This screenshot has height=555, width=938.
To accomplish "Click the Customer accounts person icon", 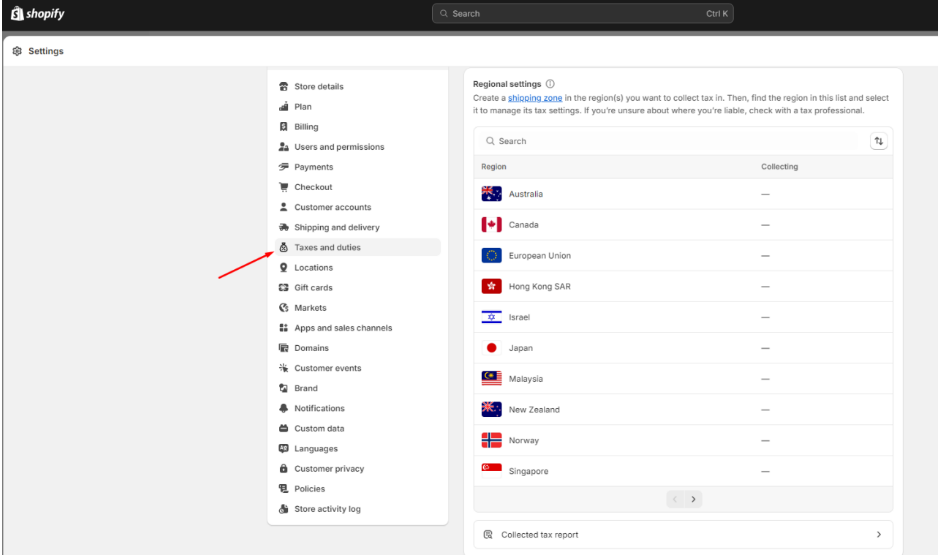I will point(284,207).
